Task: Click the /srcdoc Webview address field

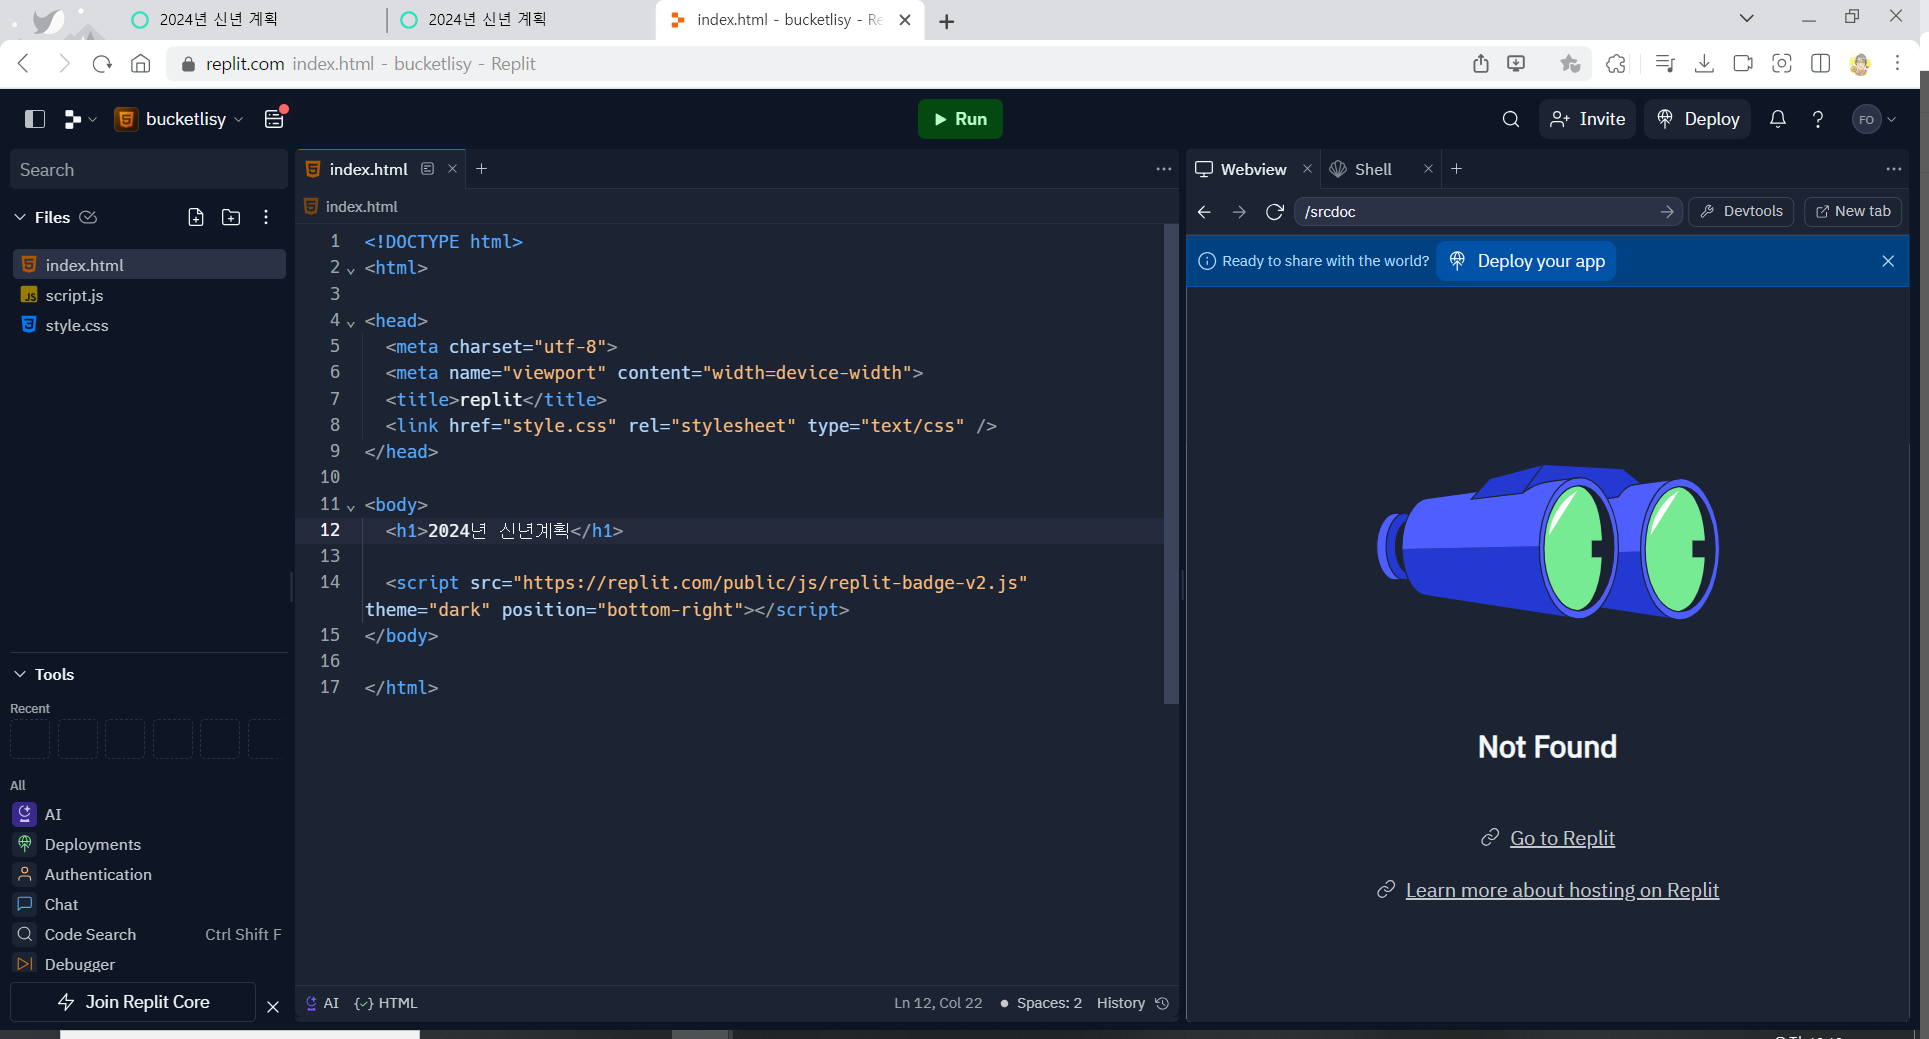Action: coord(1487,212)
